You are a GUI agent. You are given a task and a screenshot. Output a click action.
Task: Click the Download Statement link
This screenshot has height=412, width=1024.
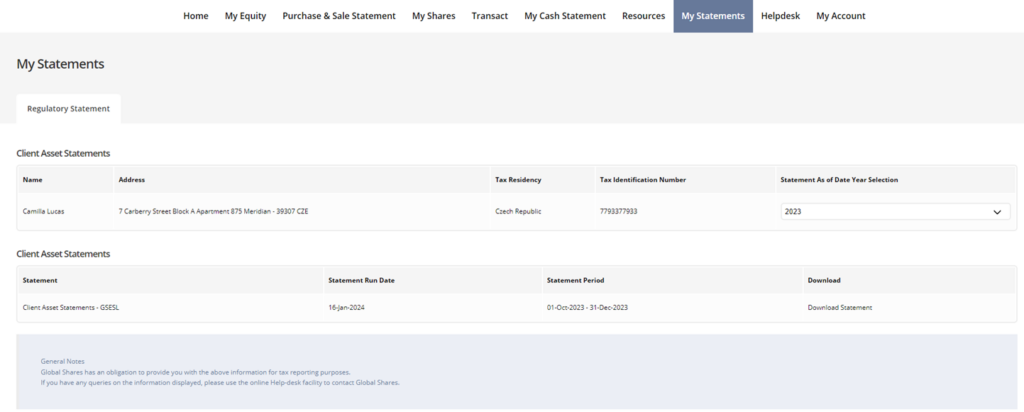(x=840, y=308)
